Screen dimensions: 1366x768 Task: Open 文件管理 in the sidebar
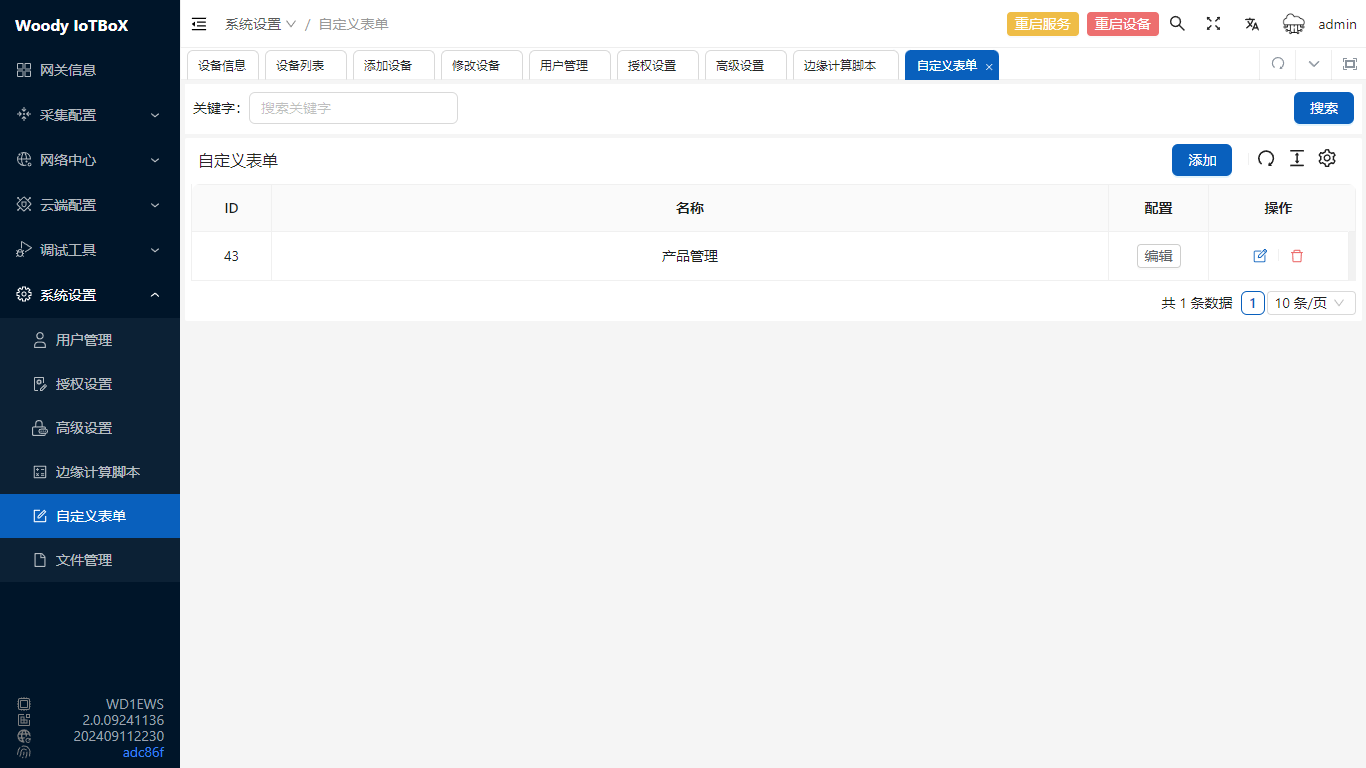coord(84,560)
